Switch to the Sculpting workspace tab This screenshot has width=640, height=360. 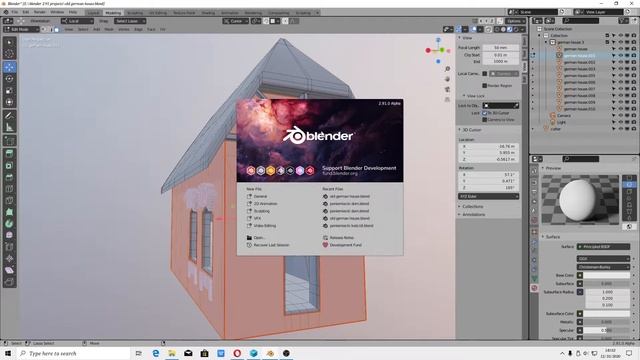tap(135, 13)
